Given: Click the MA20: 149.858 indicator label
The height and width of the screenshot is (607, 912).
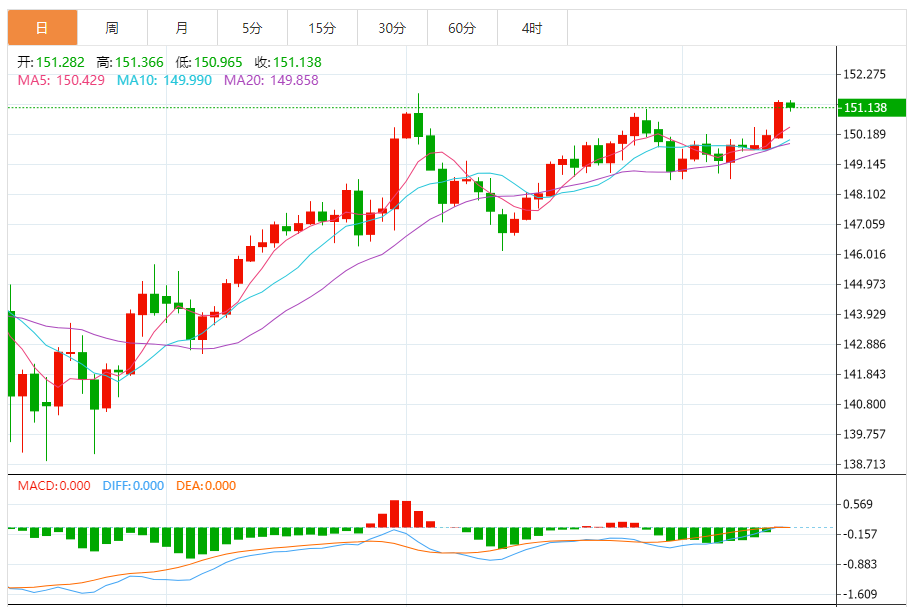Looking at the screenshot, I should click(x=271, y=80).
